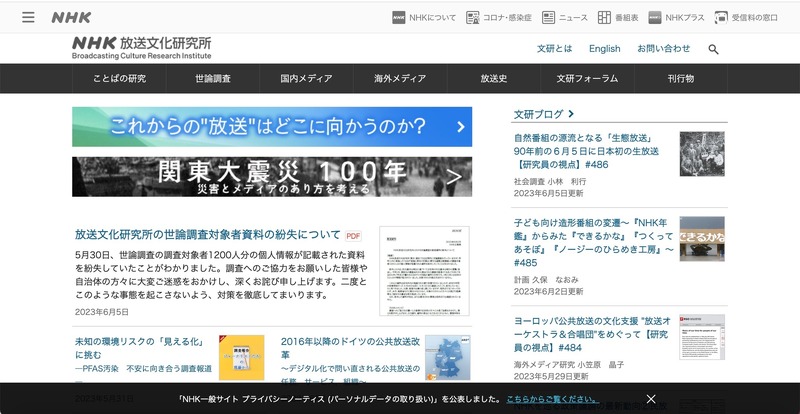Expand the 文研ブログ section chevron
Image resolution: width=800 pixels, height=414 pixels.
coord(571,114)
